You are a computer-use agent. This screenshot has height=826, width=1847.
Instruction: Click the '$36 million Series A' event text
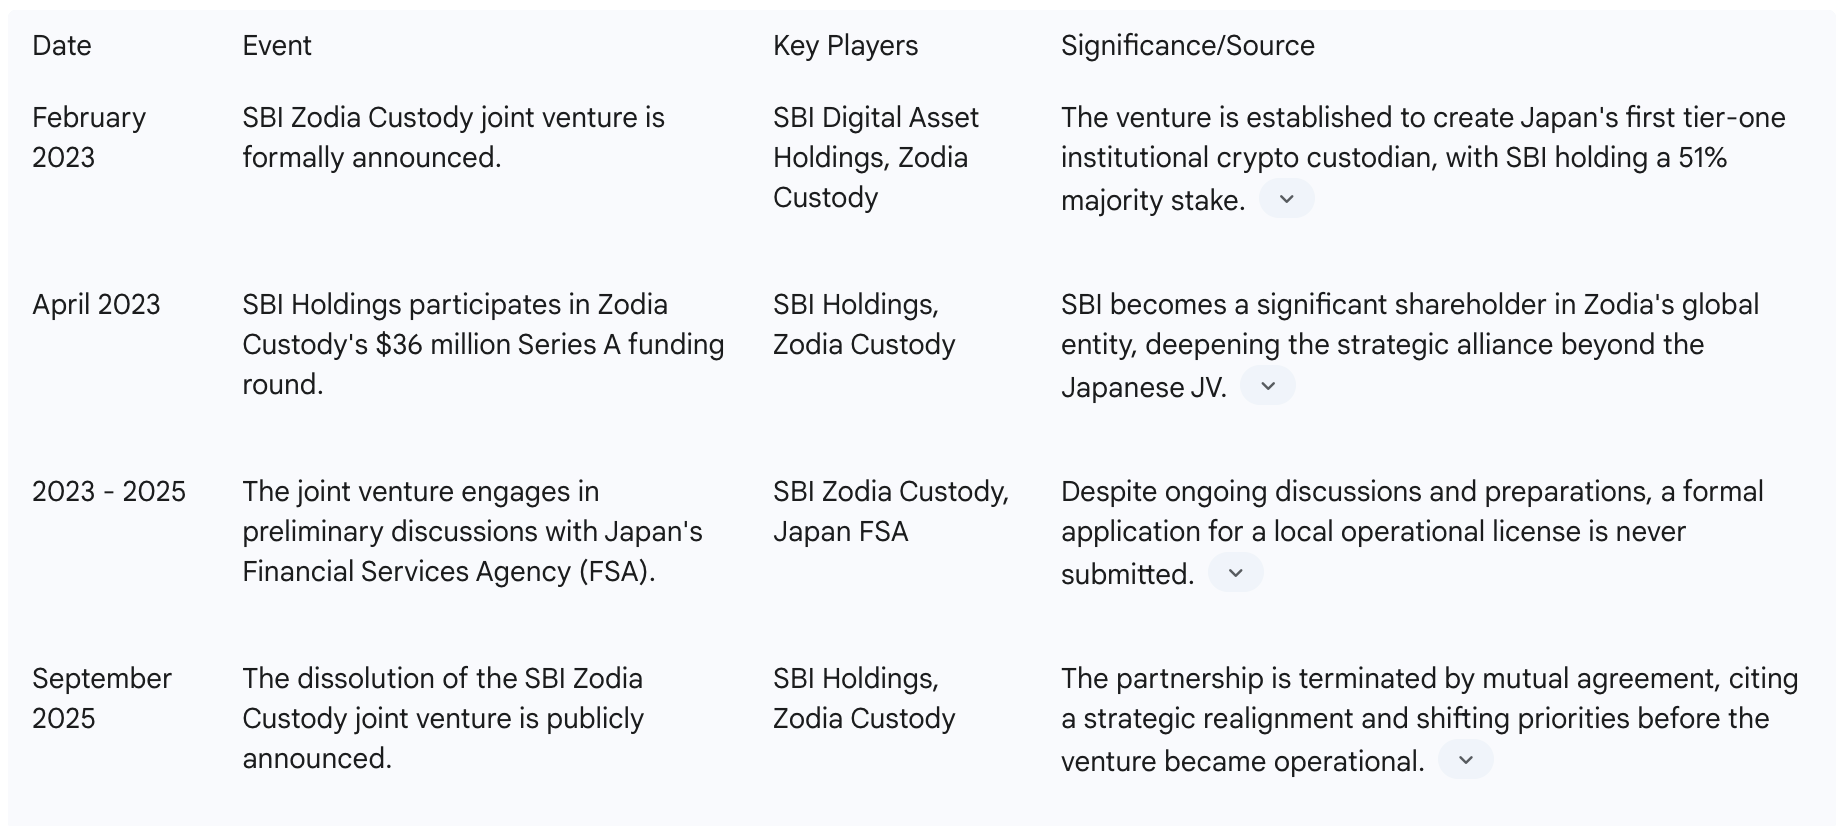[x=483, y=344]
